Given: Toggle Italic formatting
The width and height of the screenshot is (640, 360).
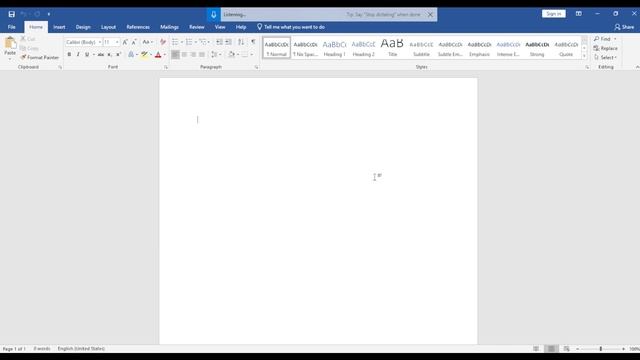Looking at the screenshot, I should (x=78, y=54).
